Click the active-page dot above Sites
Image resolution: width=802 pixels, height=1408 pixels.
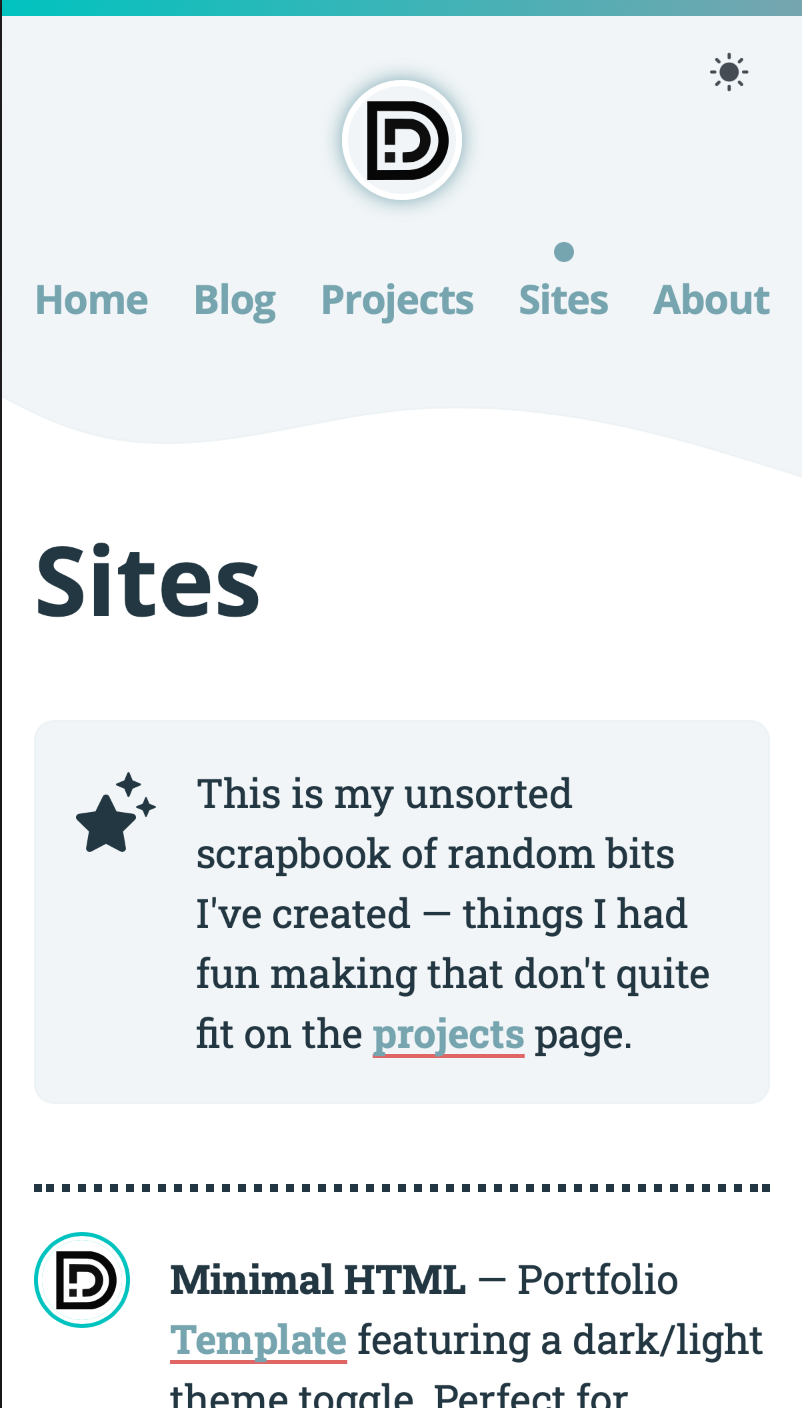(x=564, y=251)
